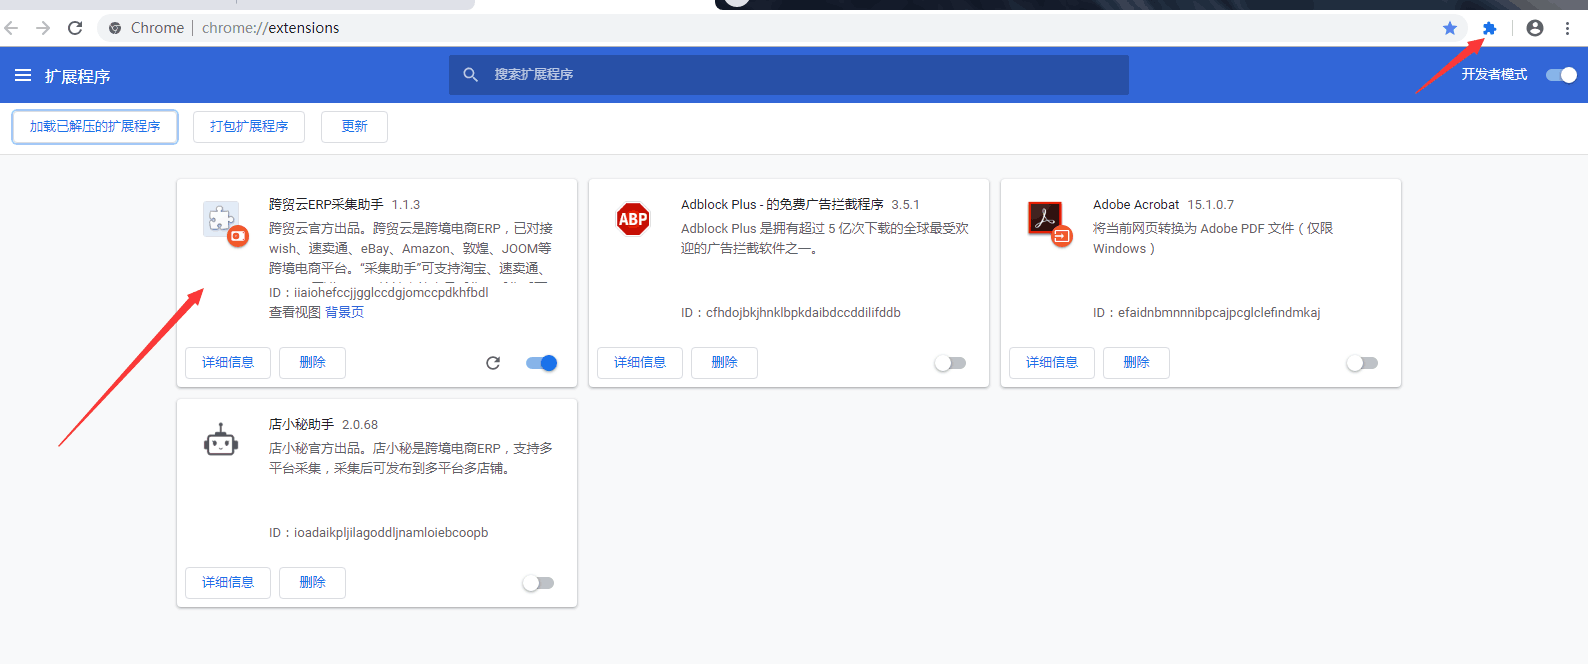Image resolution: width=1588 pixels, height=664 pixels.
Task: Click 删除 for Adblock Plus
Action: coord(725,363)
